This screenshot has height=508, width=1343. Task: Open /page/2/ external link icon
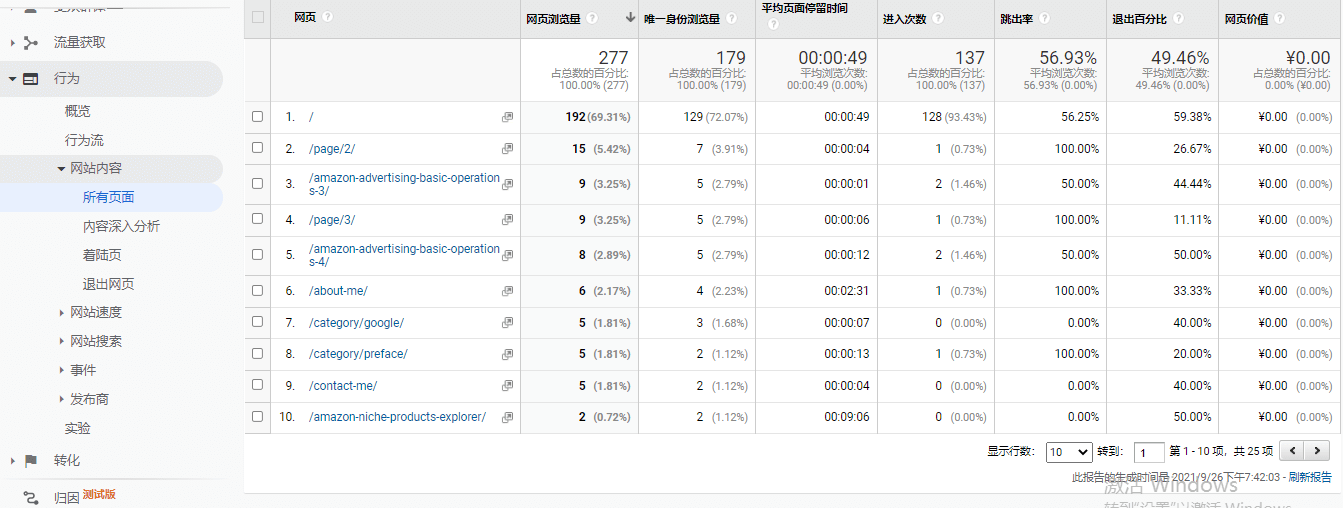tap(507, 149)
